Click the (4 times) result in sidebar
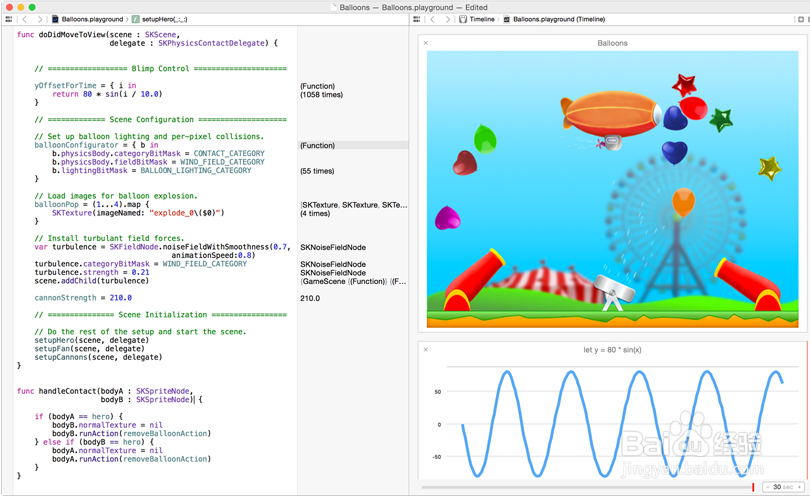 click(x=315, y=213)
